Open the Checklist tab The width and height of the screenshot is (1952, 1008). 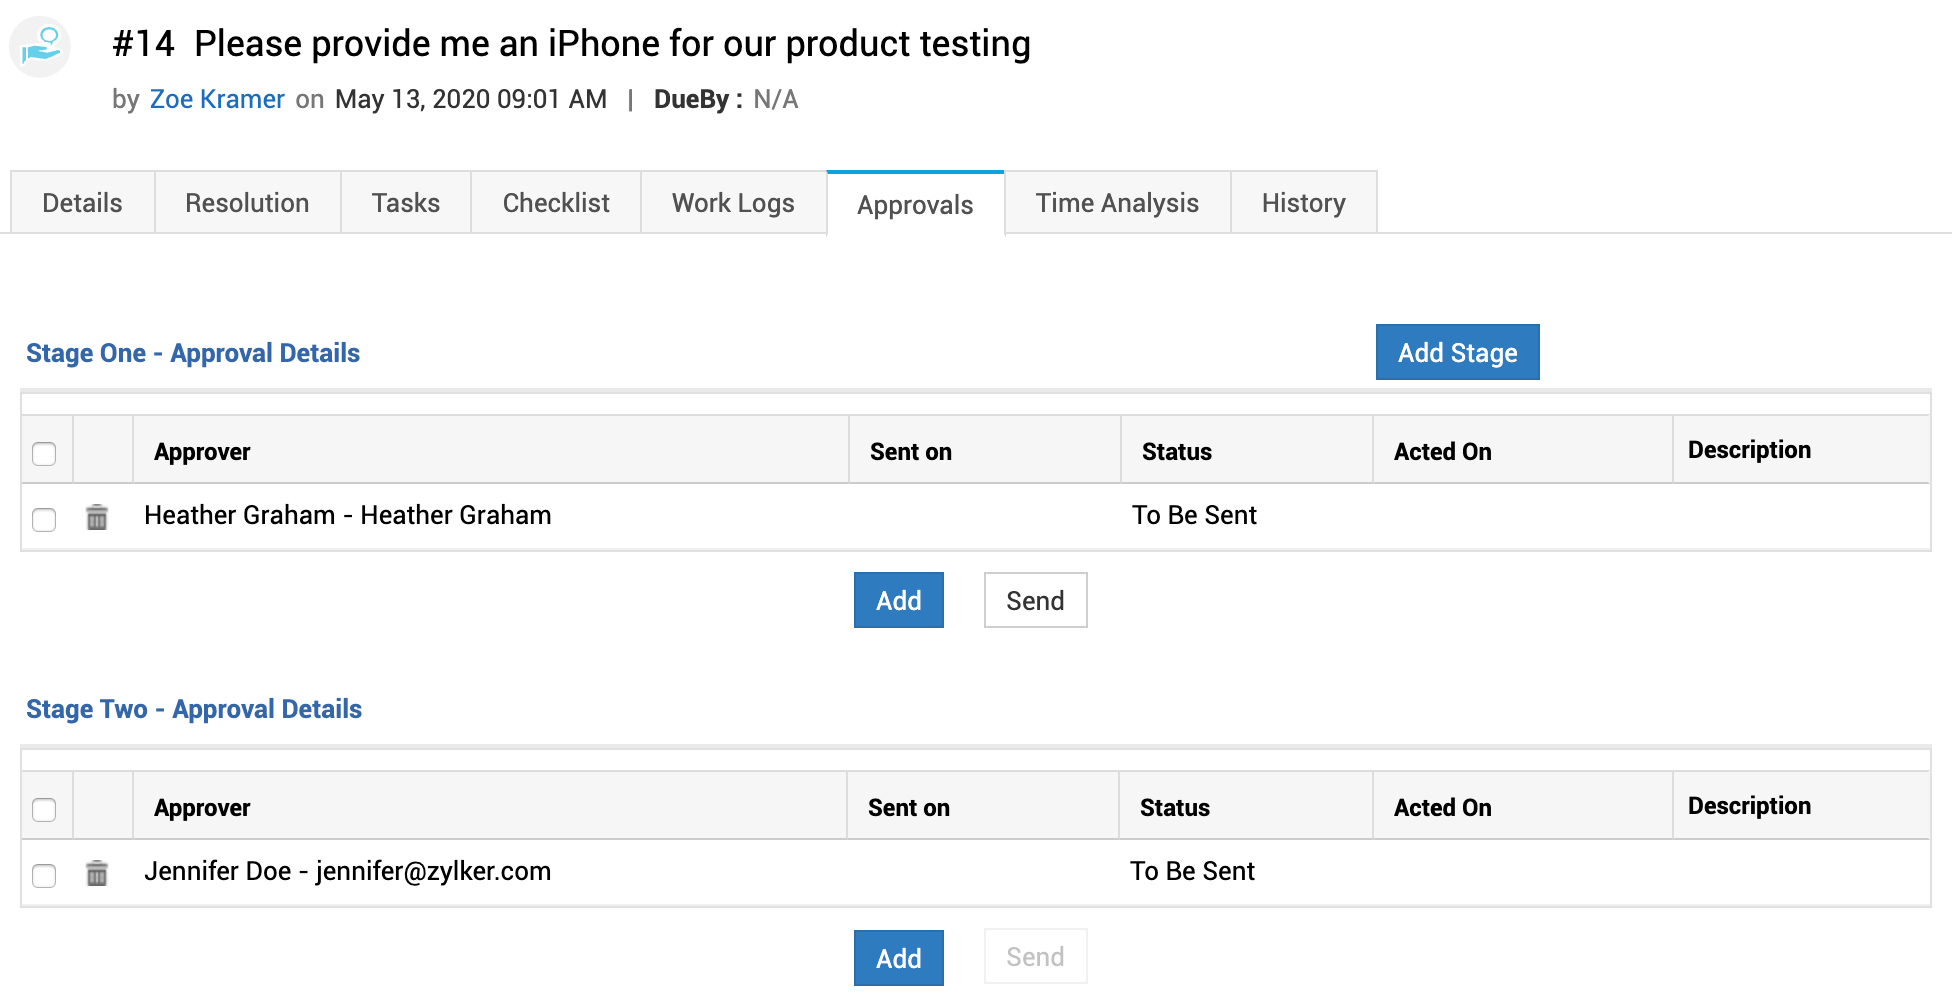point(556,203)
